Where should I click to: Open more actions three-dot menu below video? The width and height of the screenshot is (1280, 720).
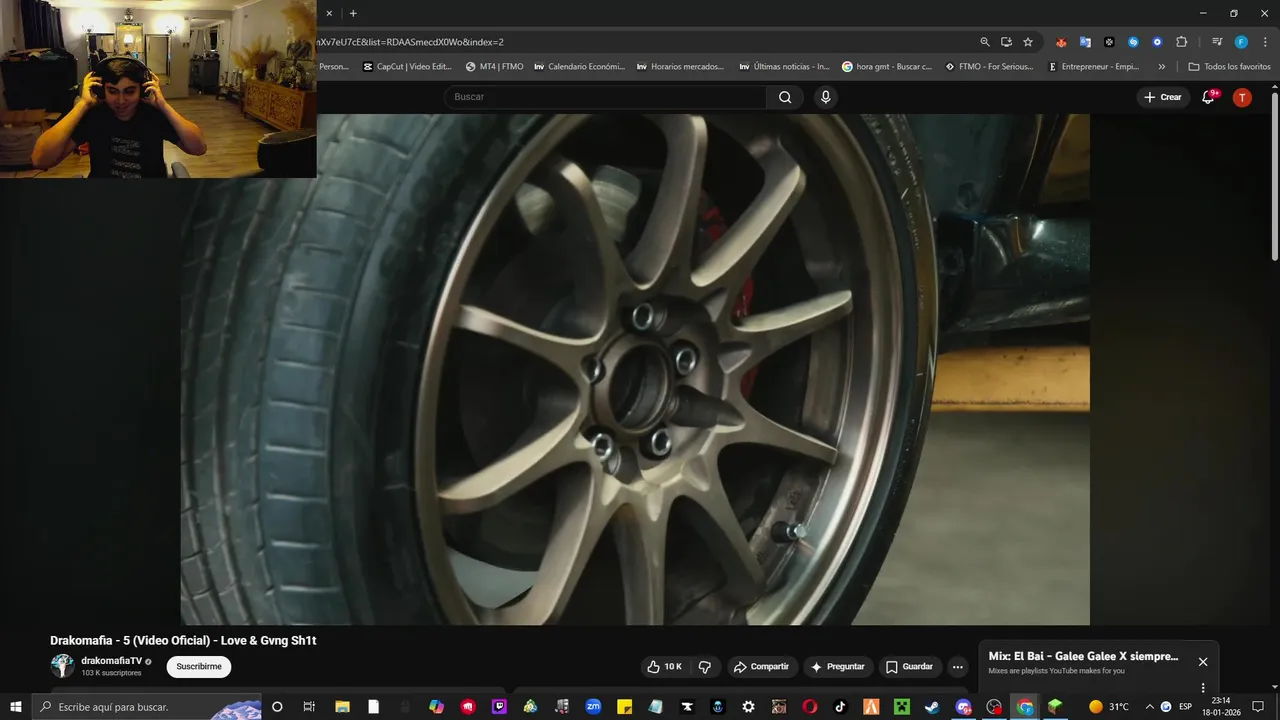[x=958, y=667]
